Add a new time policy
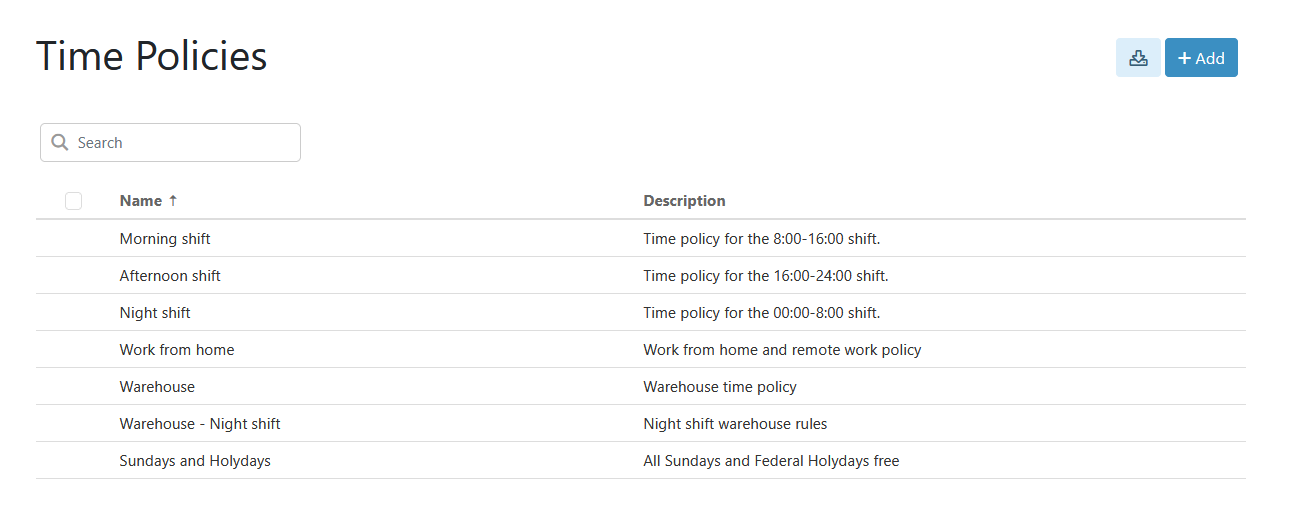The height and width of the screenshot is (511, 1291). point(1201,58)
